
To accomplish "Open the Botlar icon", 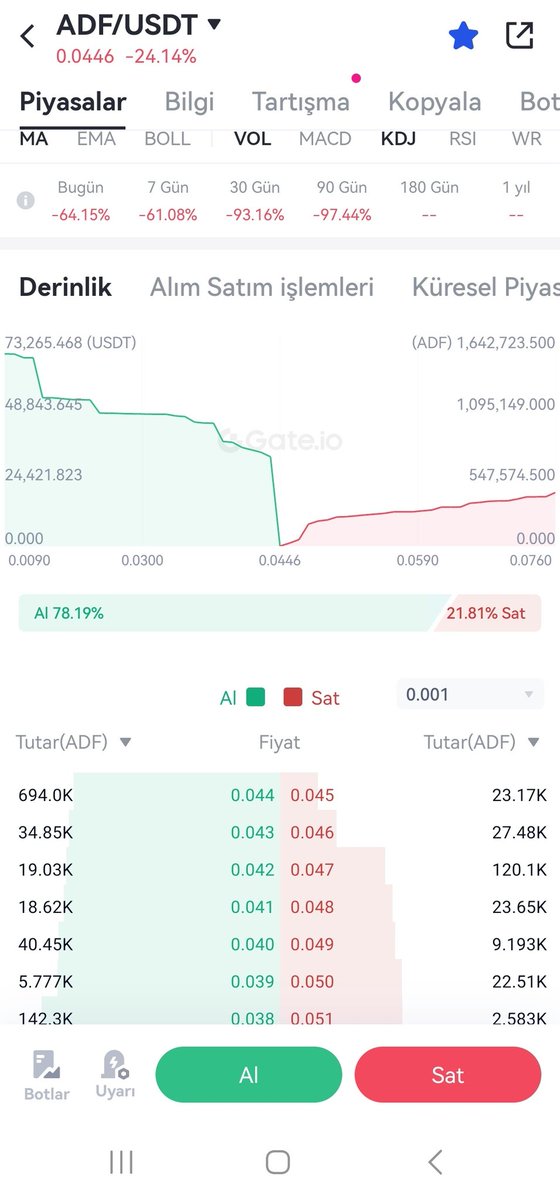I will coord(47,1075).
